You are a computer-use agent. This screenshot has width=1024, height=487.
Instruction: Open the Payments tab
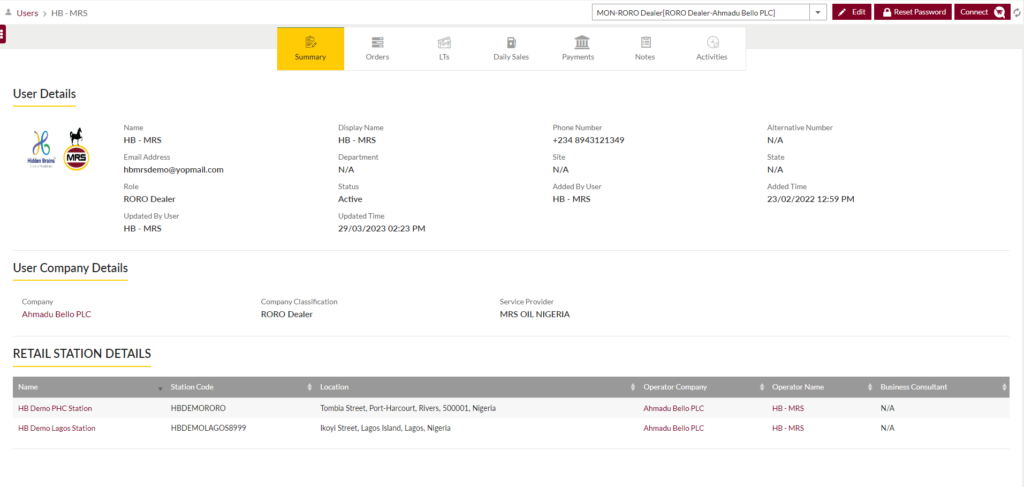click(x=578, y=49)
